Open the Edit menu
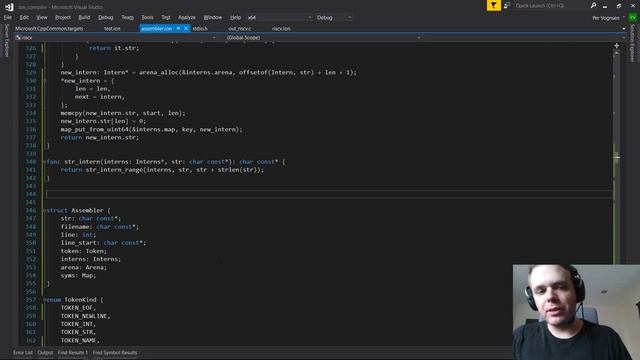This screenshot has width=640, height=360. [x=24, y=18]
